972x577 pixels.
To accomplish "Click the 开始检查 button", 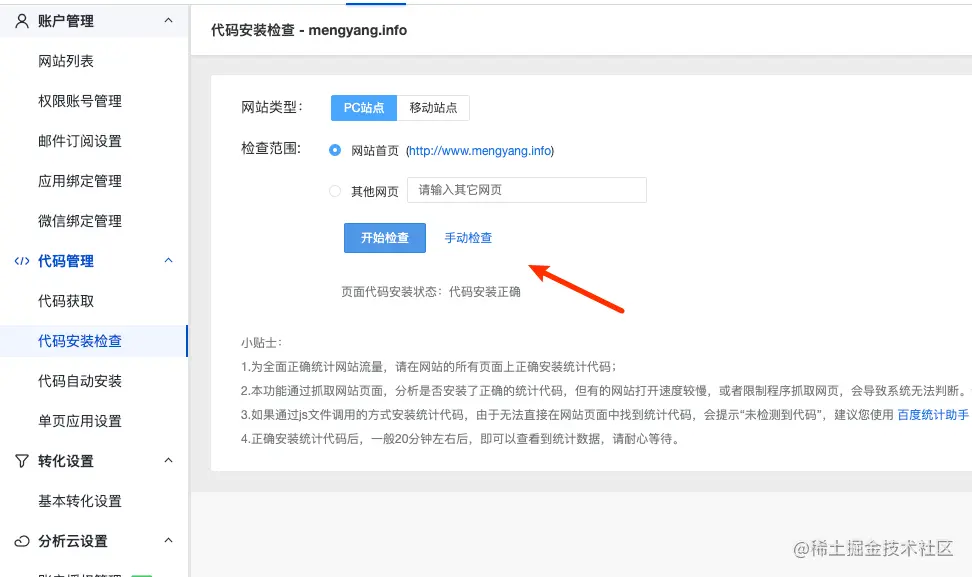I will click(x=385, y=238).
